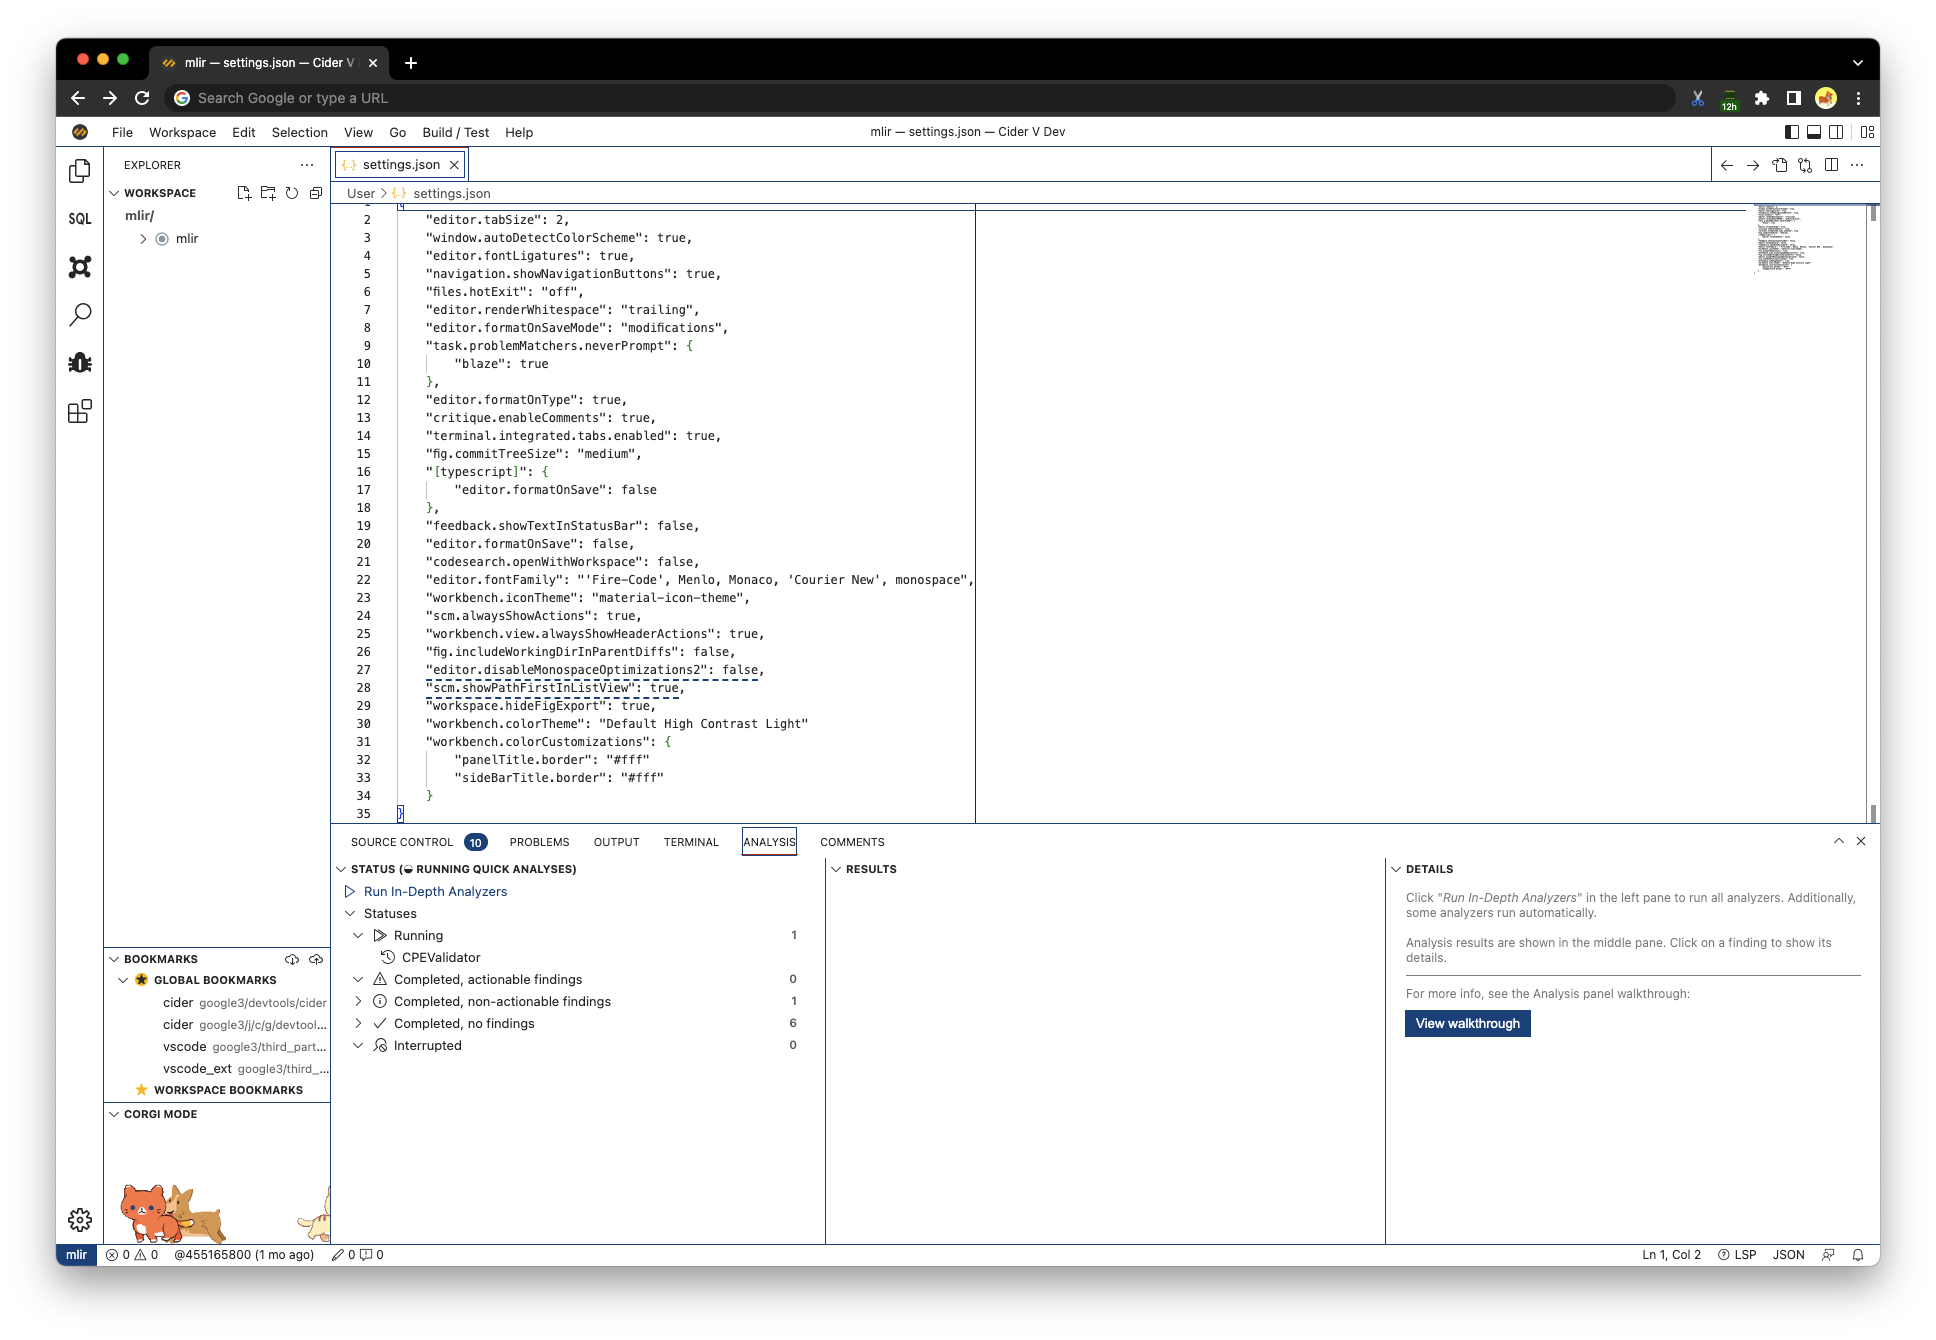Open notifications via the bell icon
The height and width of the screenshot is (1340, 1936).
[1858, 1254]
